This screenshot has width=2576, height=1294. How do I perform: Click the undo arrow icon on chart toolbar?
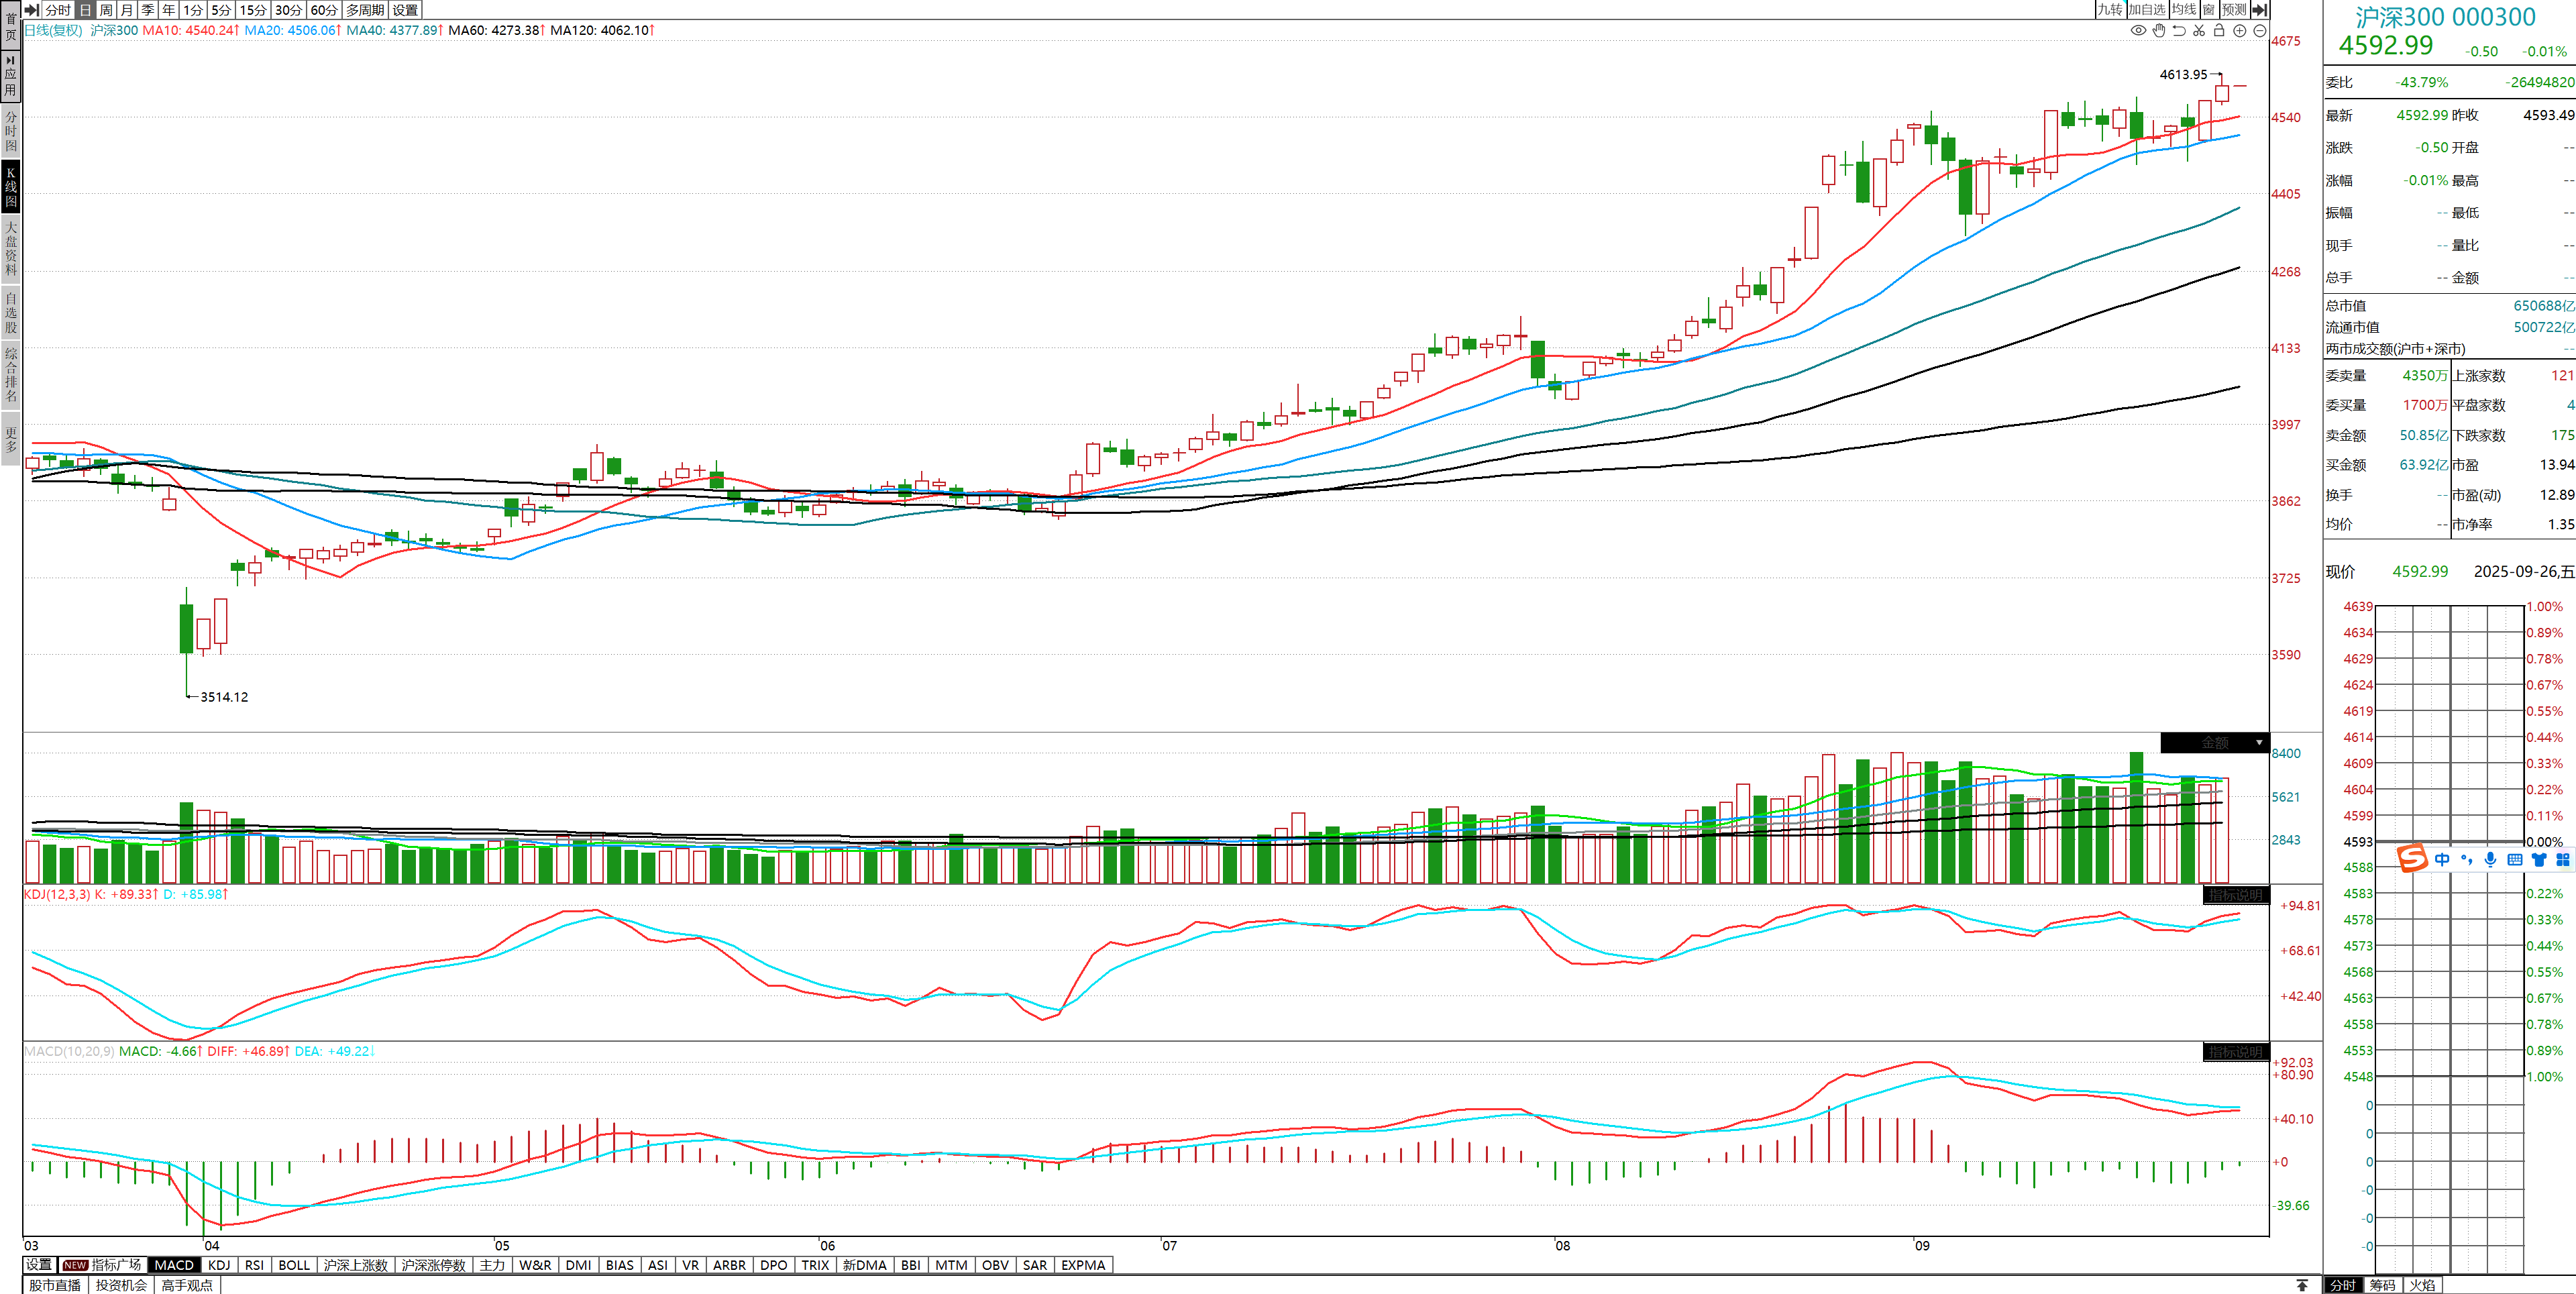click(2179, 30)
